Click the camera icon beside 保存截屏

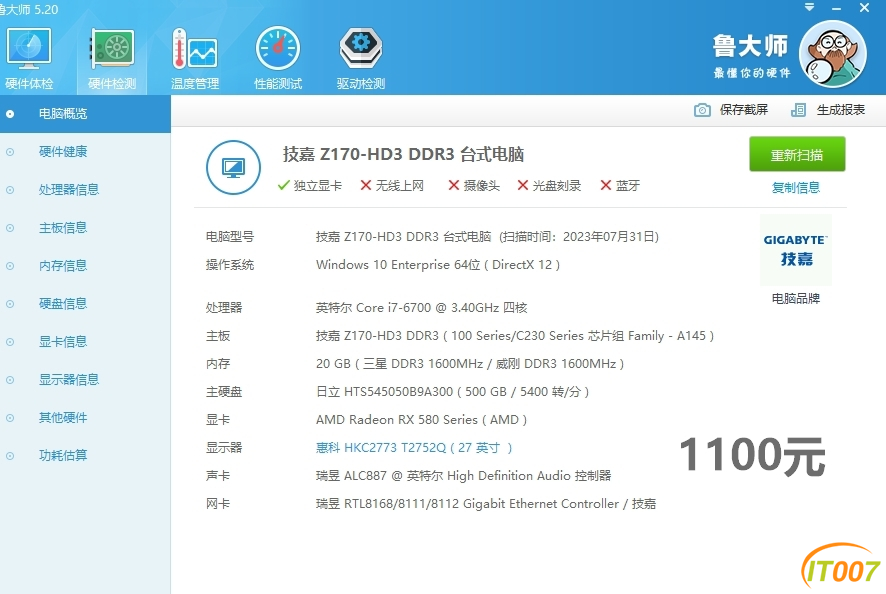point(702,110)
